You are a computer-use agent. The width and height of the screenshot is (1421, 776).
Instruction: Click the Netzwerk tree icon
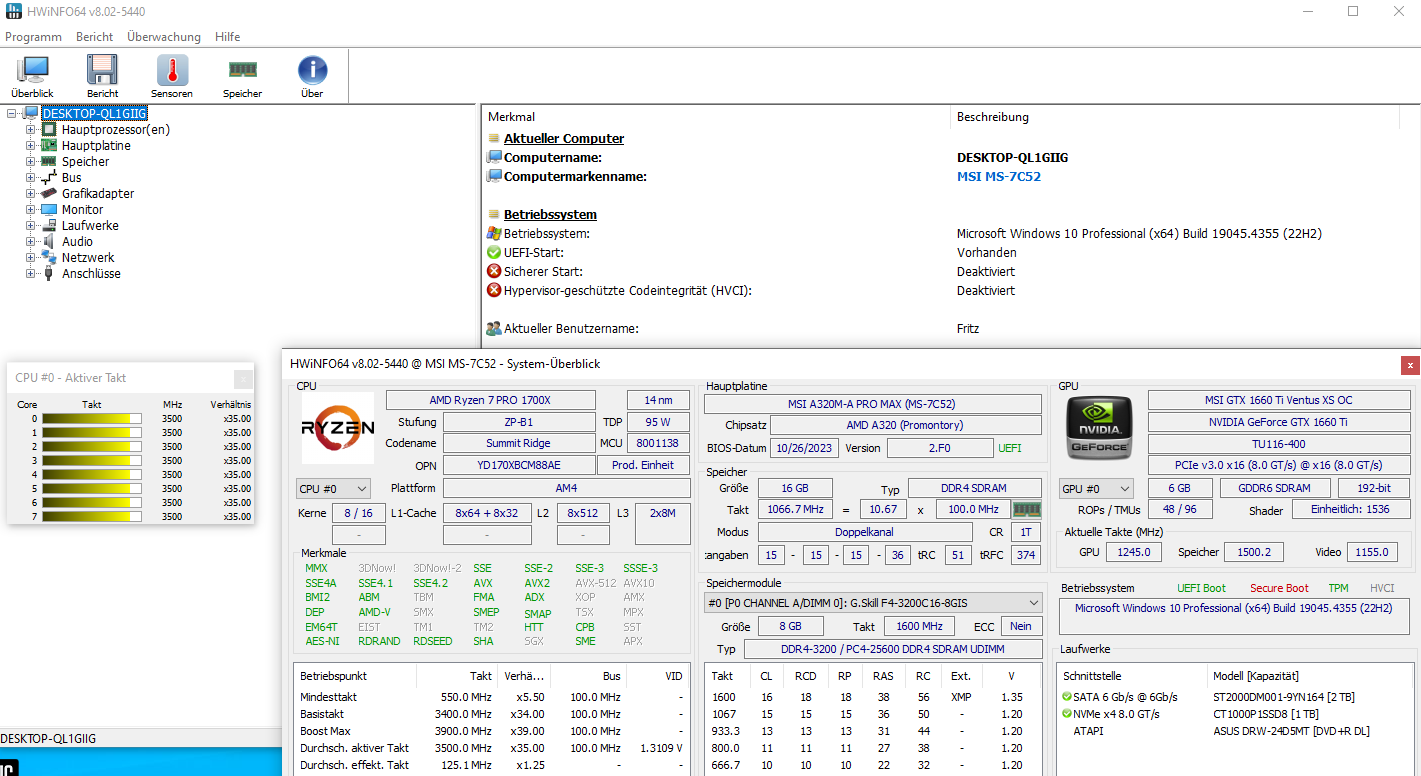(48, 257)
